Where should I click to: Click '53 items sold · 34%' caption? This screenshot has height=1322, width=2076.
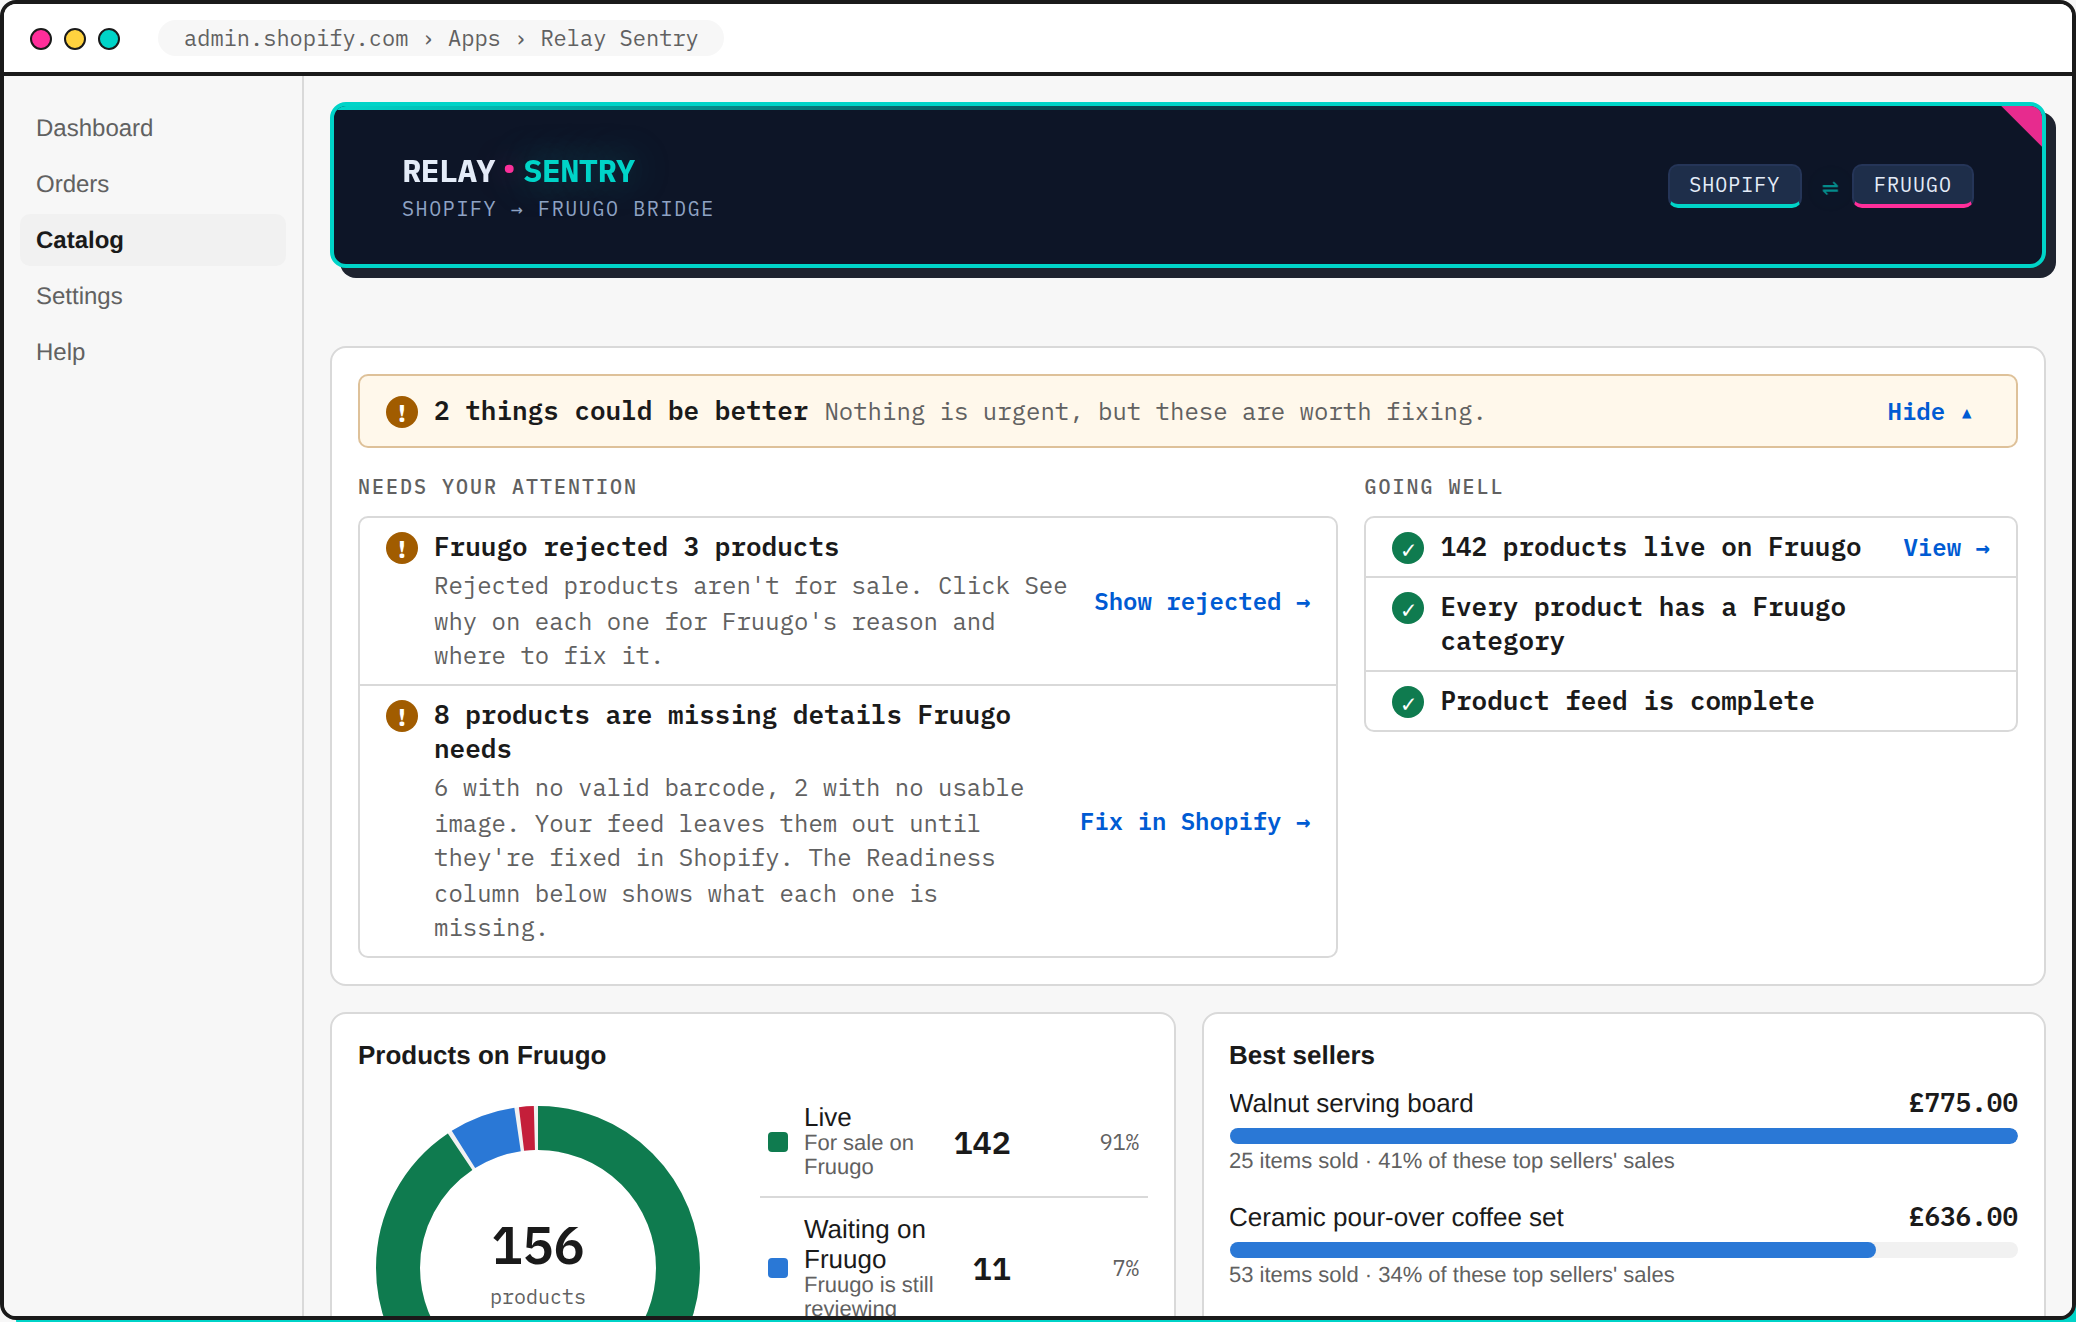point(1451,1275)
